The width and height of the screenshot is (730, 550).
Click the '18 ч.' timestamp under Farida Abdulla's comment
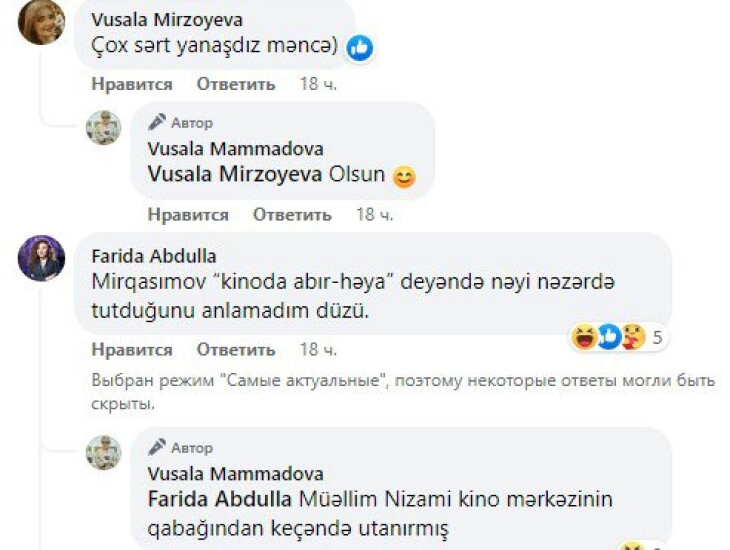(318, 350)
